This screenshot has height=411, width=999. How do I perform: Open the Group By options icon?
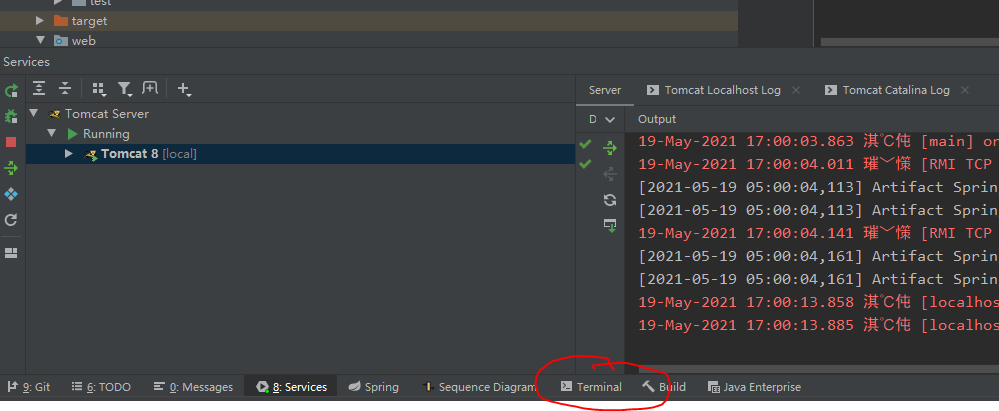coord(98,89)
